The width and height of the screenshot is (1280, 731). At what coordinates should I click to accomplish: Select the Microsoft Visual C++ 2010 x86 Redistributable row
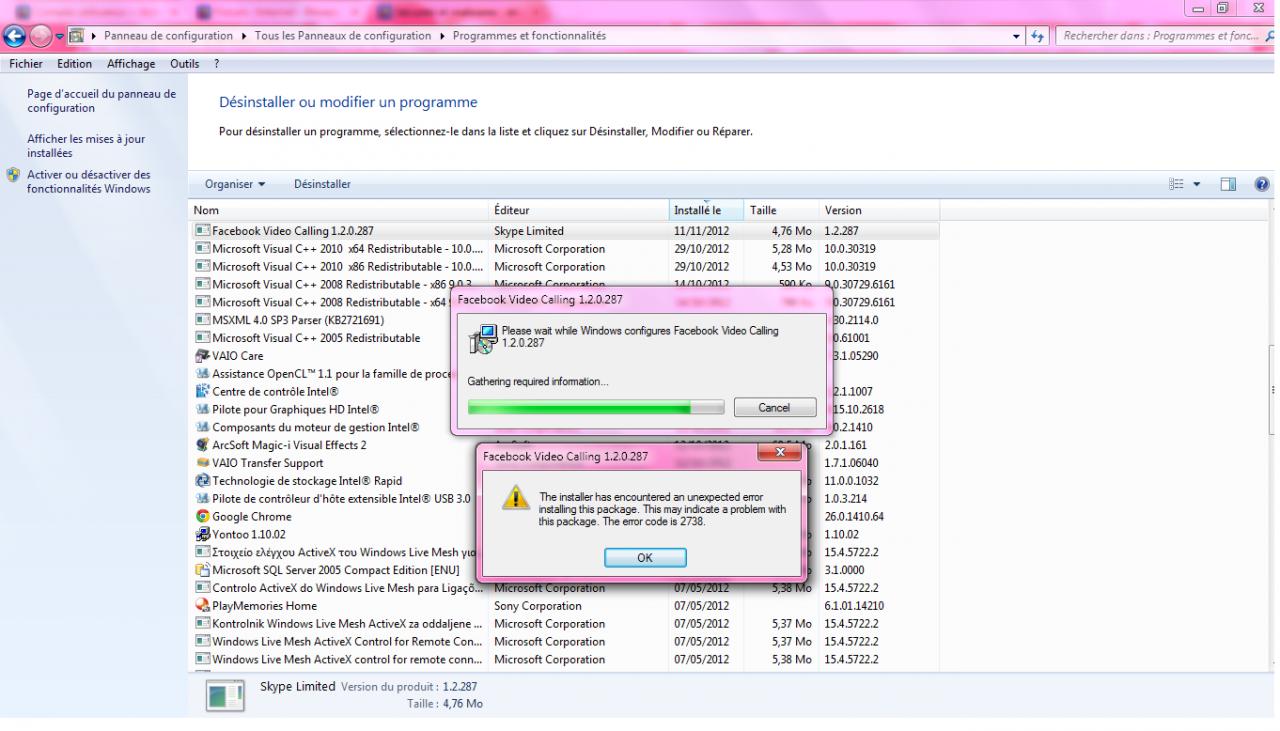565,267
